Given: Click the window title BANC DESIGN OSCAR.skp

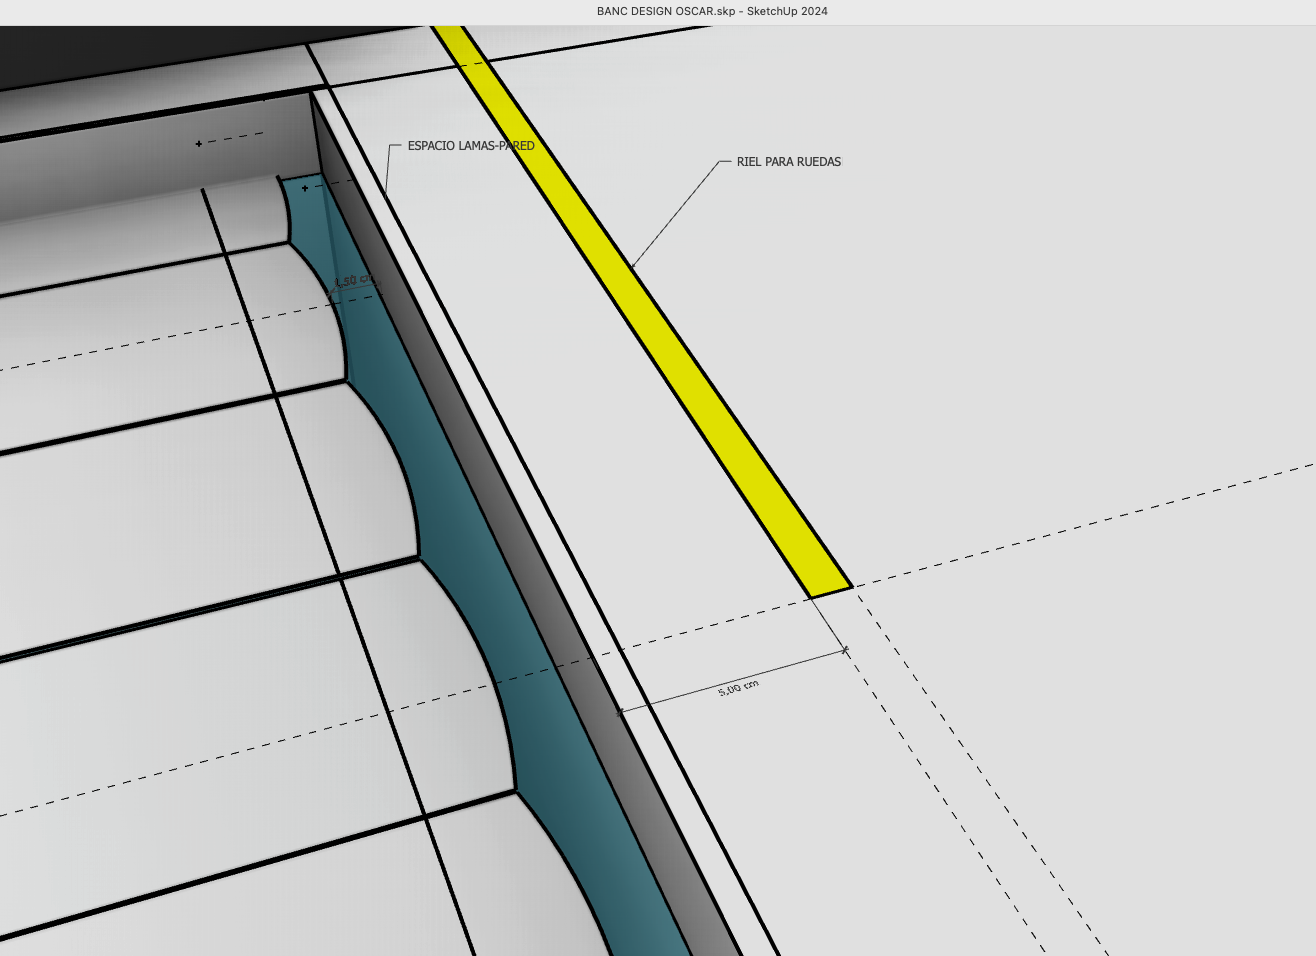Looking at the screenshot, I should [666, 11].
